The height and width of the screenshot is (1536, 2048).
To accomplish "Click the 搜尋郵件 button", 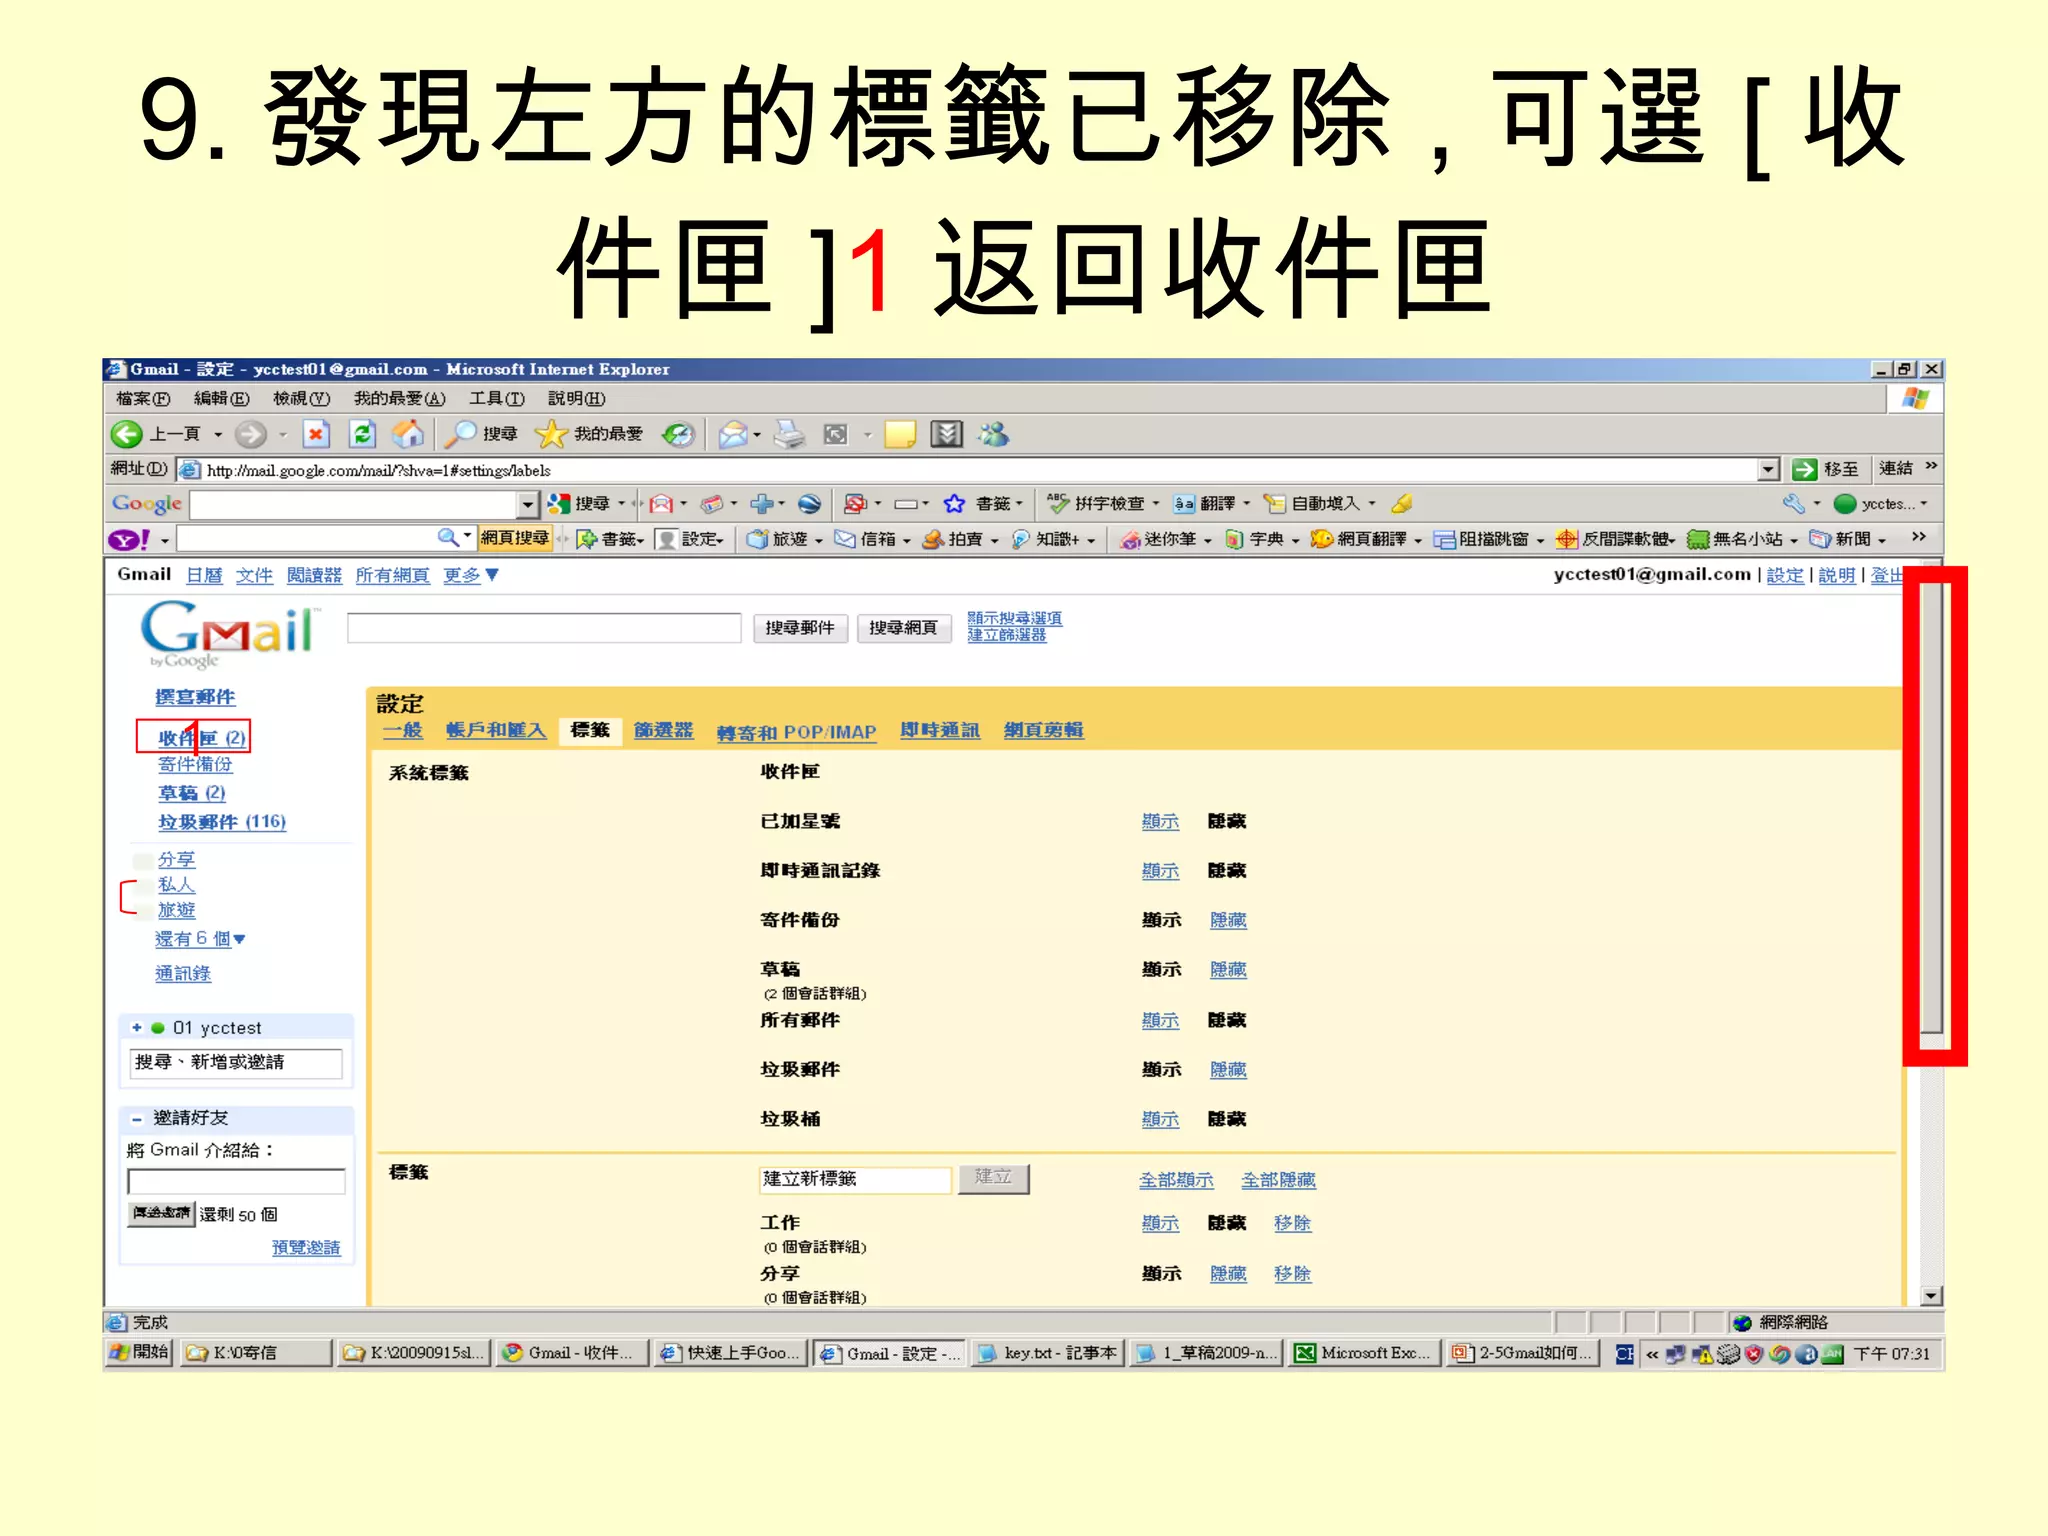I will 799,628.
